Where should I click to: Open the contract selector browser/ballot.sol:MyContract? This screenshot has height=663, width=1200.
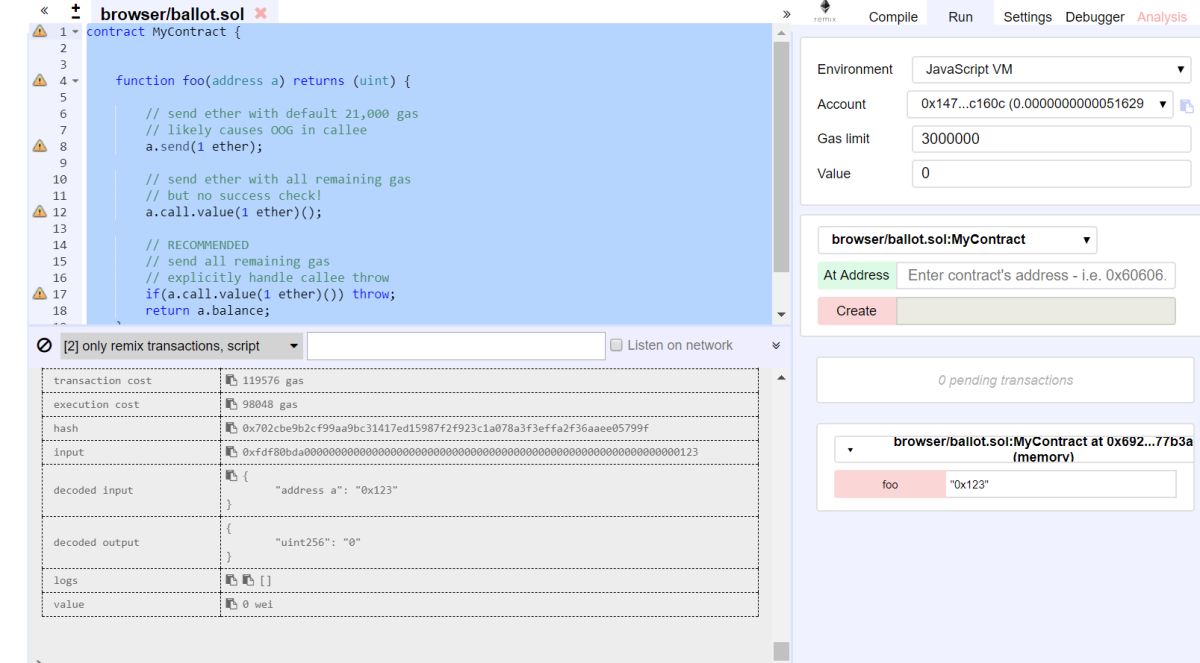click(957, 240)
